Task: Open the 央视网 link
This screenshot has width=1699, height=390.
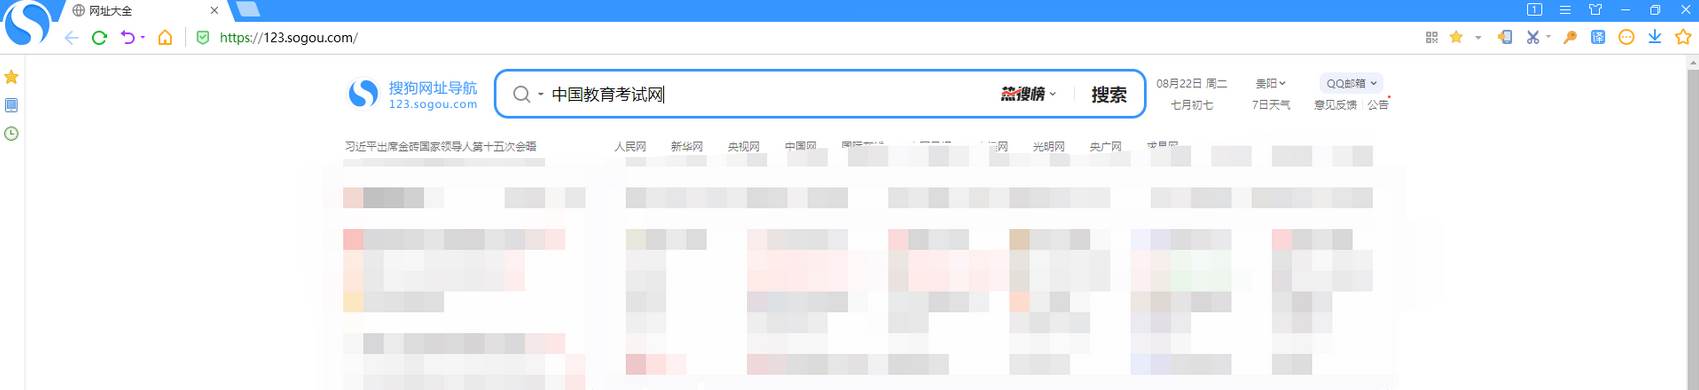Action: tap(743, 146)
